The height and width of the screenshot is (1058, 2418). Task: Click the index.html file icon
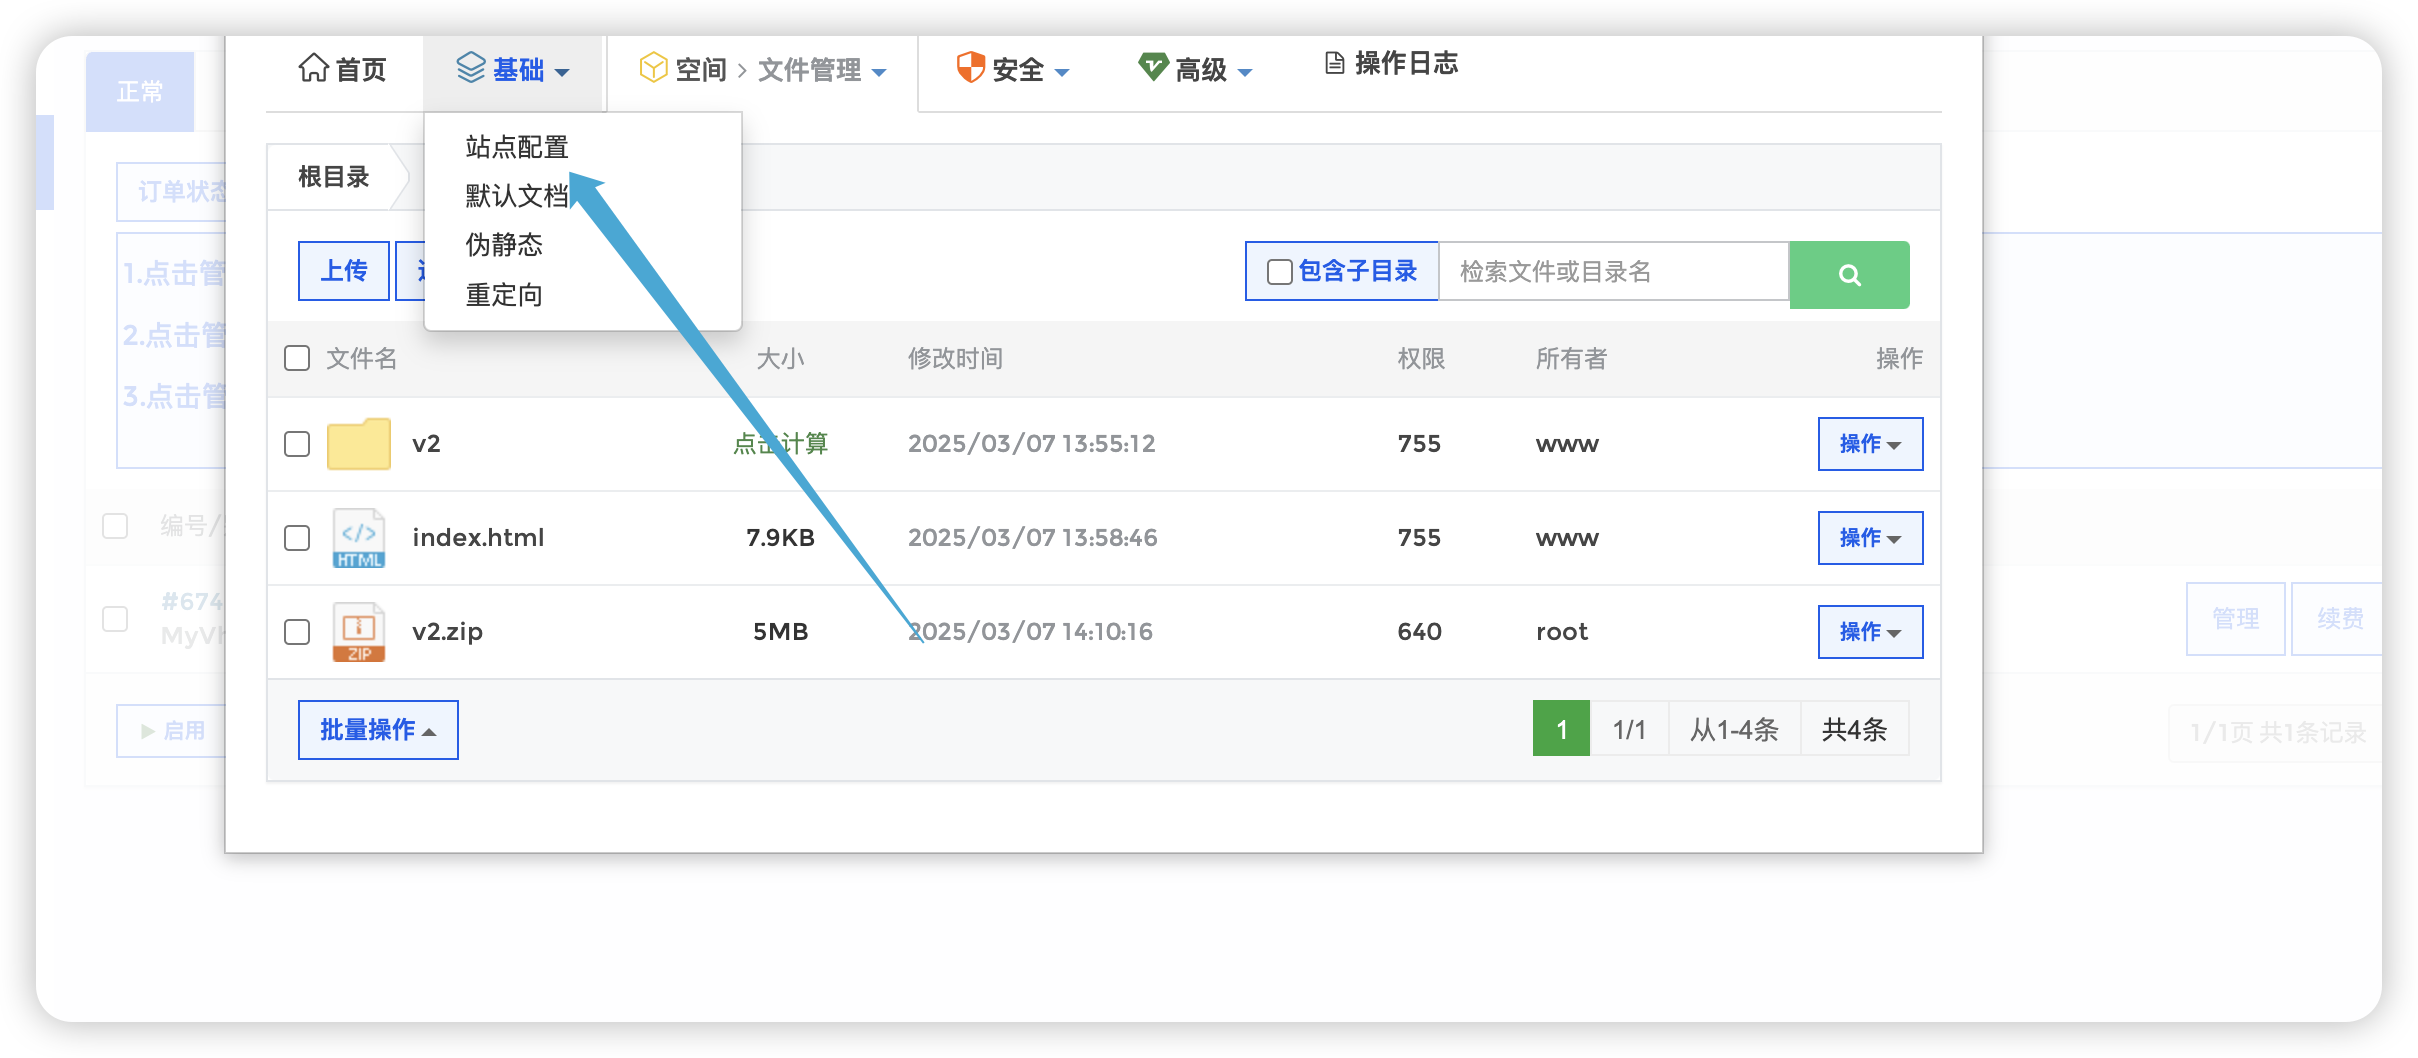point(359,538)
